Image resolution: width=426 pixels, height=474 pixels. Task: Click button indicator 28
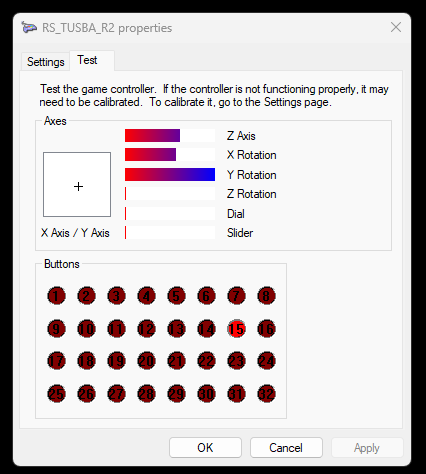point(146,394)
